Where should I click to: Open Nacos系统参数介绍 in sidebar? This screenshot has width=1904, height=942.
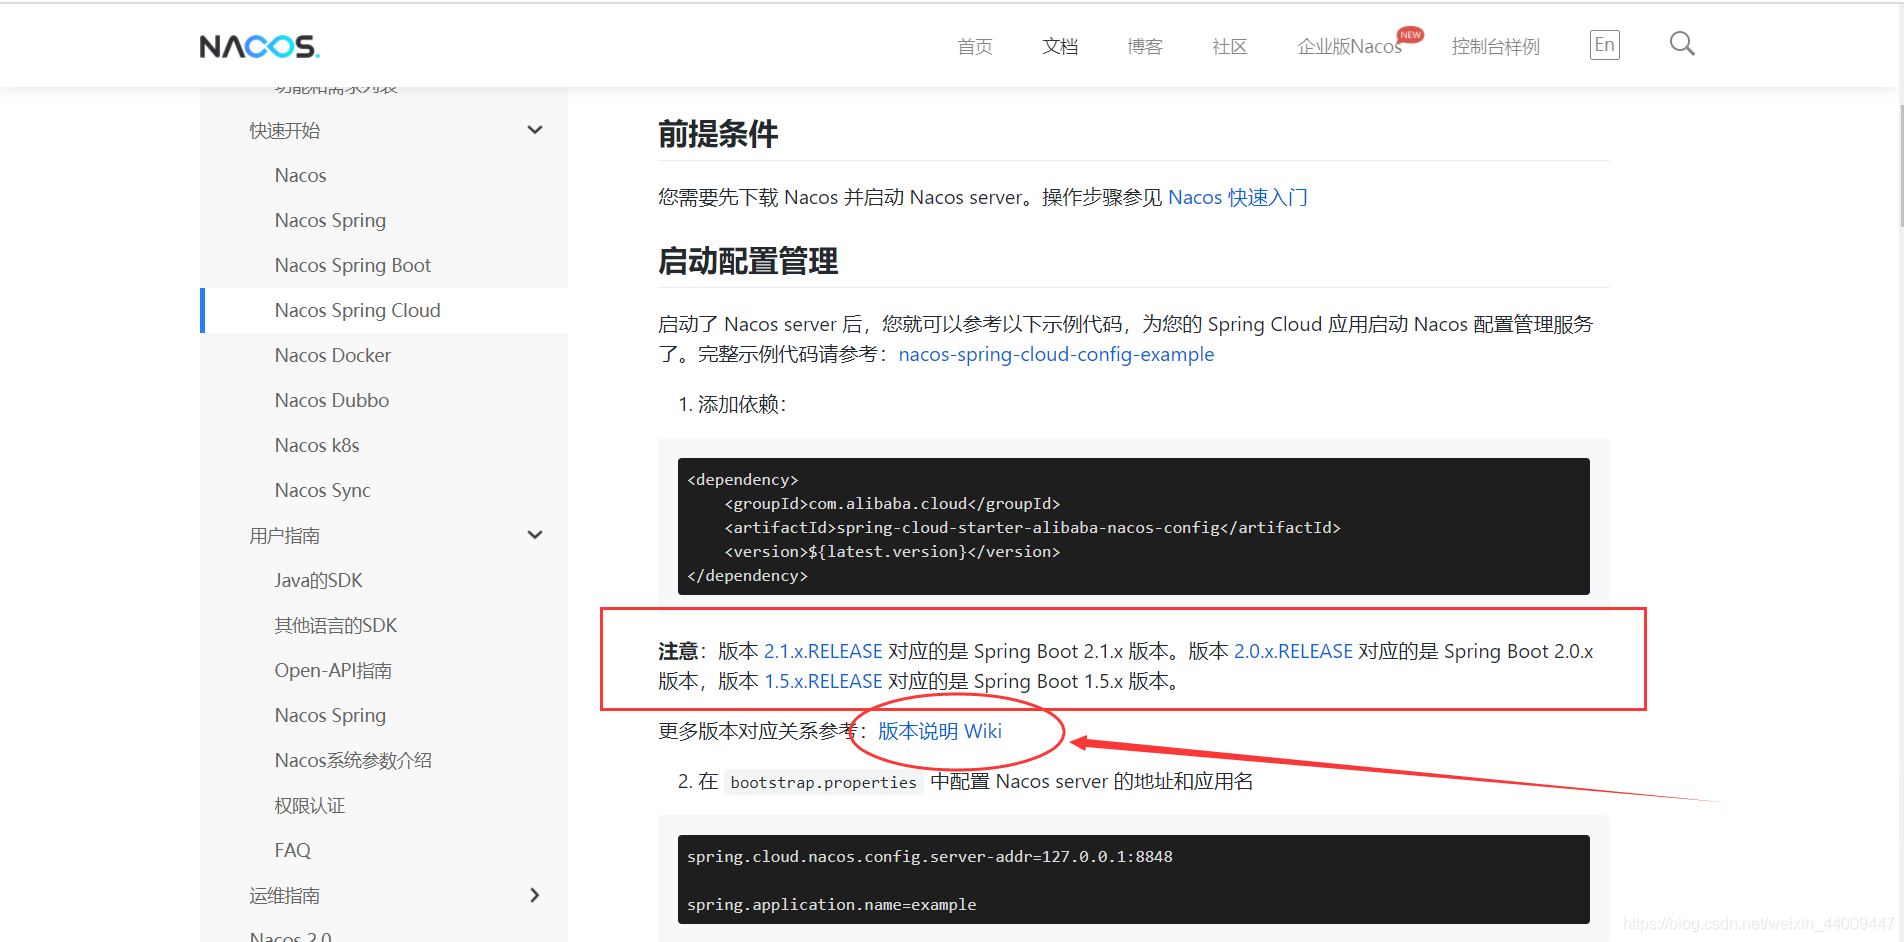click(353, 760)
